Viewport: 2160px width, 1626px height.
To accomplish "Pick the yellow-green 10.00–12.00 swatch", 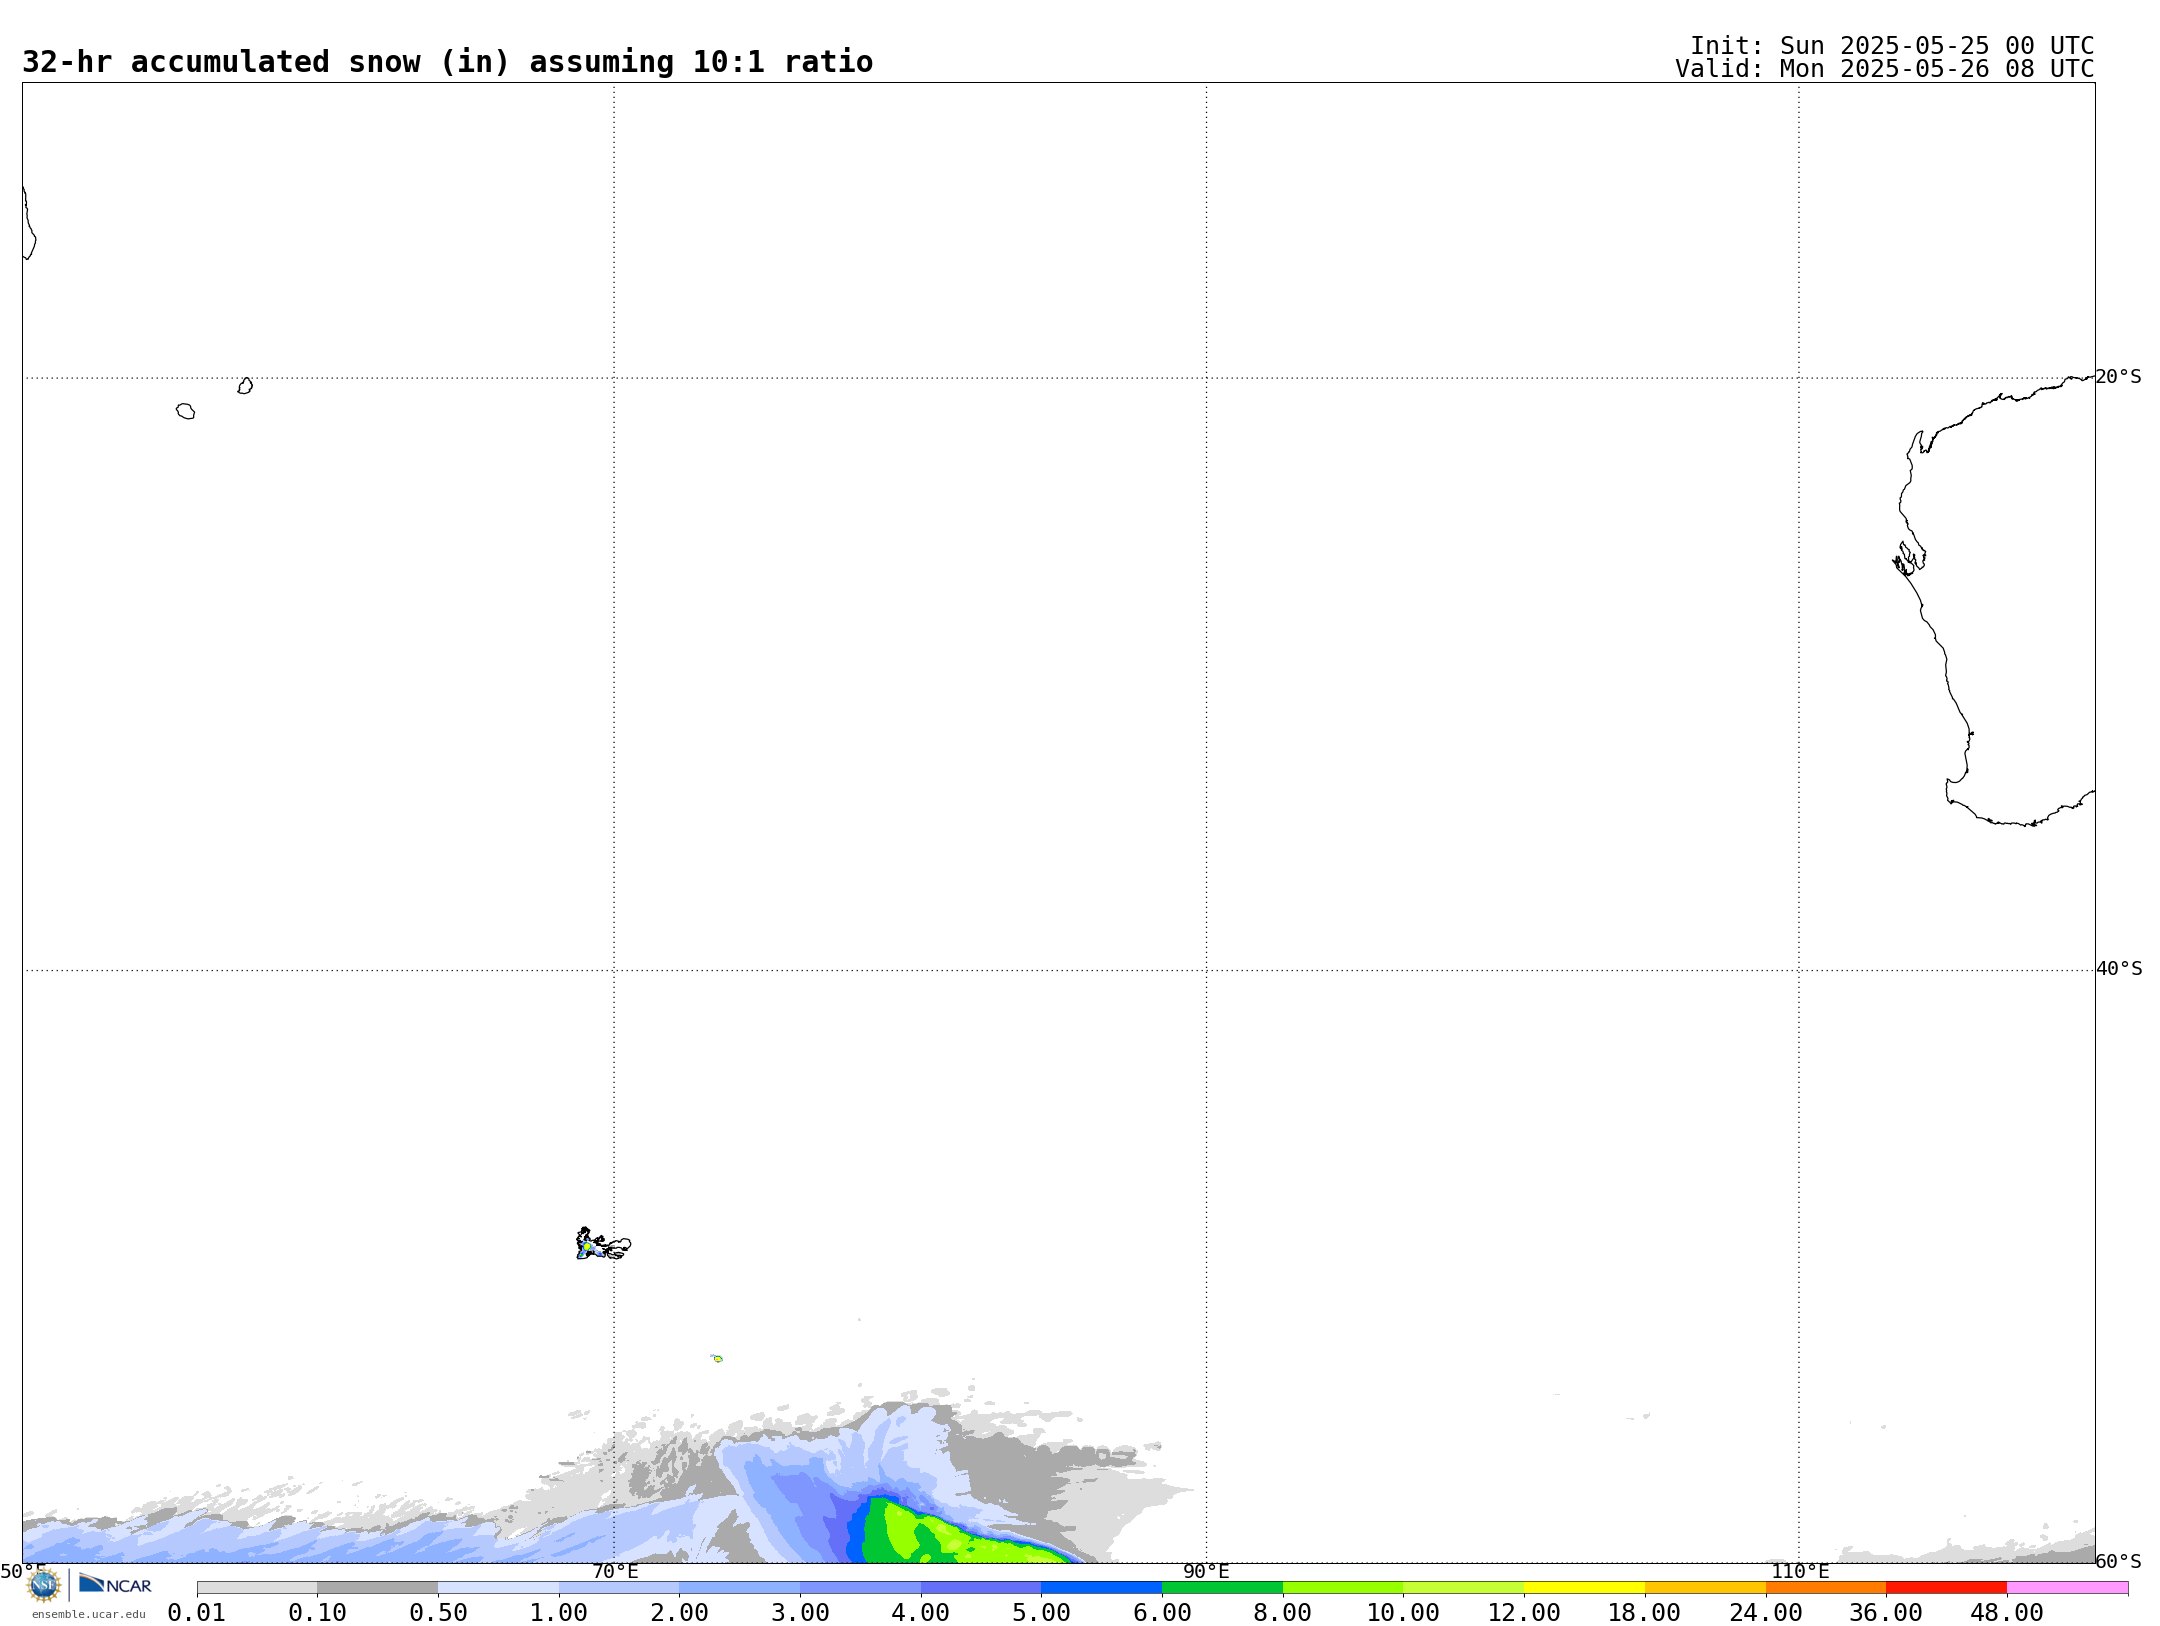I will coord(1463,1588).
